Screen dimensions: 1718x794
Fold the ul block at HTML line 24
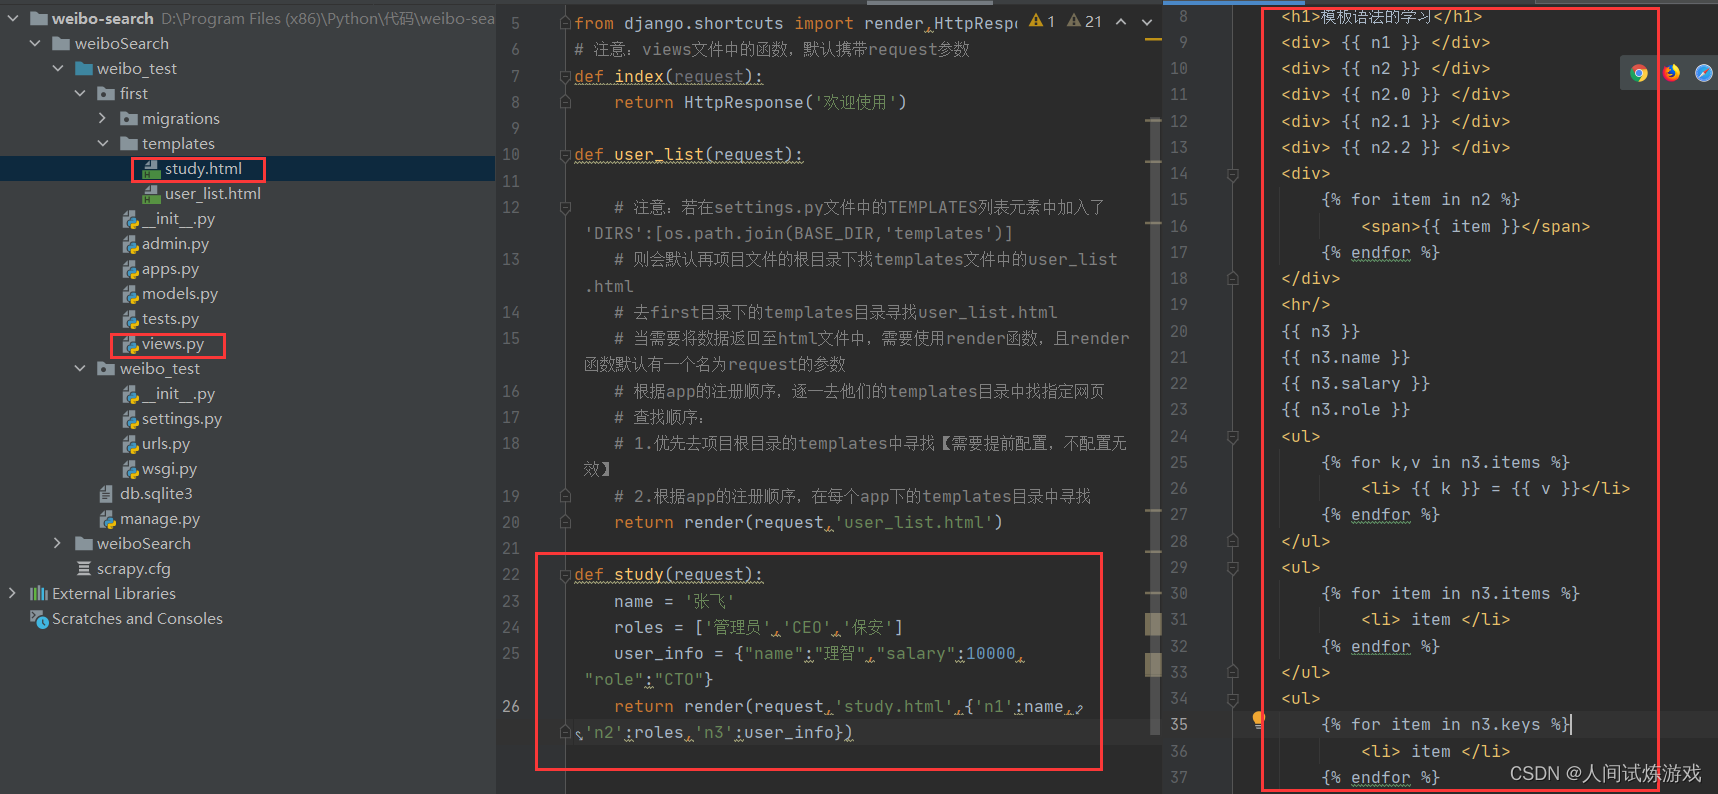(x=1233, y=437)
